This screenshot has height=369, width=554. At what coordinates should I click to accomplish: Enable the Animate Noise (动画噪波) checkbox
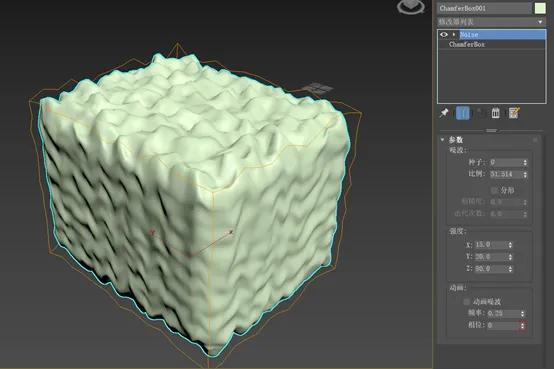click(x=466, y=301)
